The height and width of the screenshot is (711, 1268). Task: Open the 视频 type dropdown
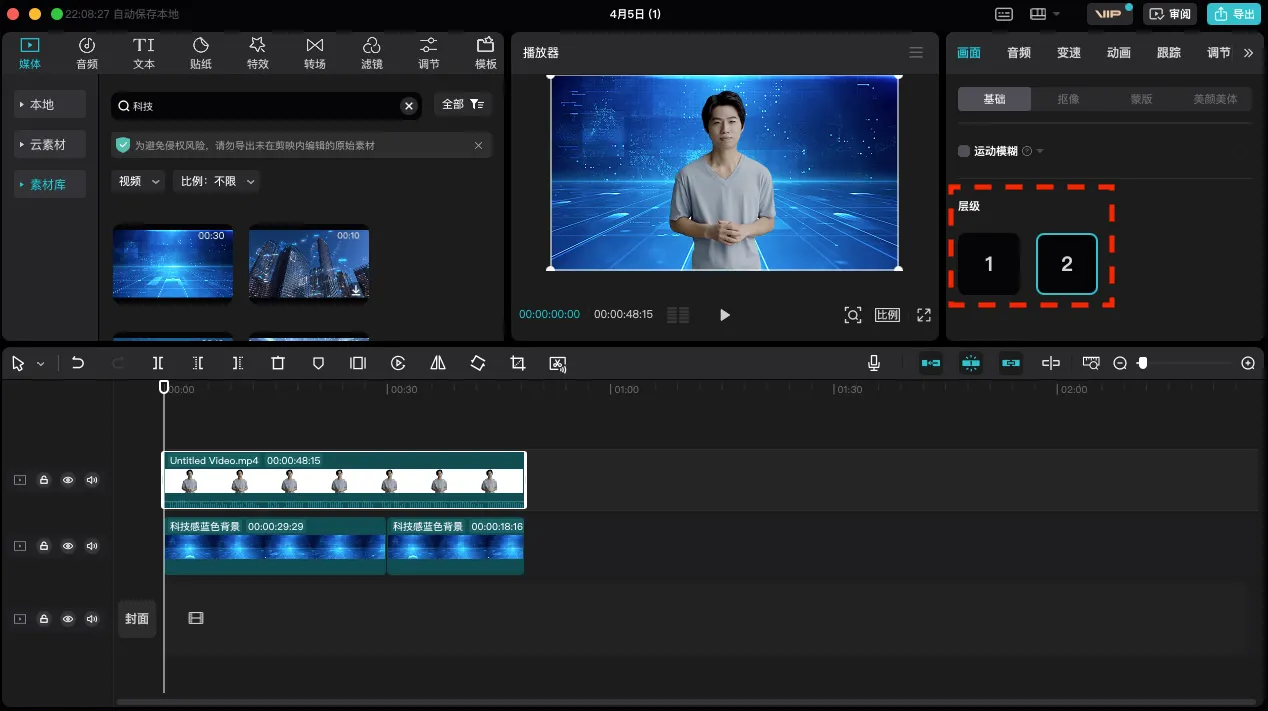139,181
